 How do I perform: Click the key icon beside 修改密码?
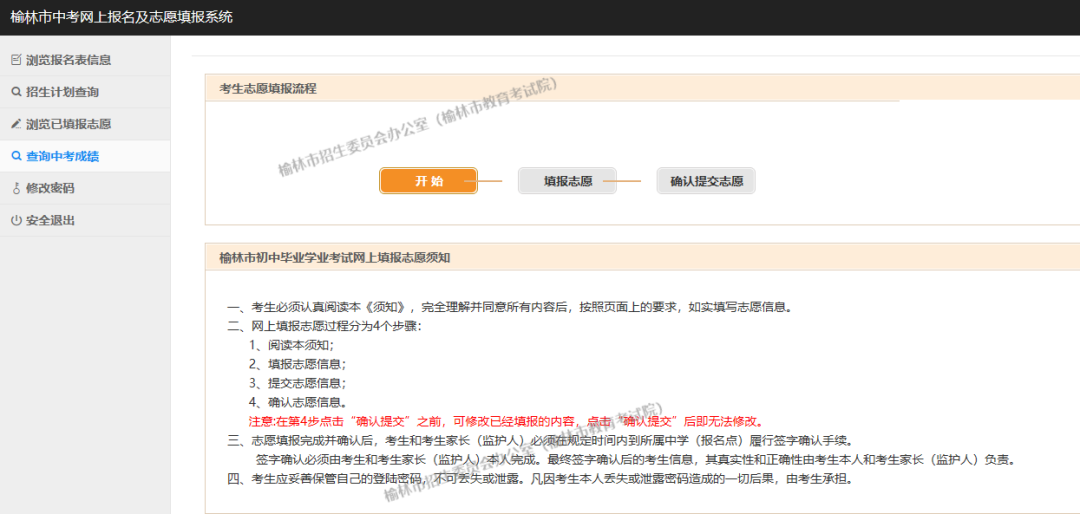pyautogui.click(x=16, y=188)
